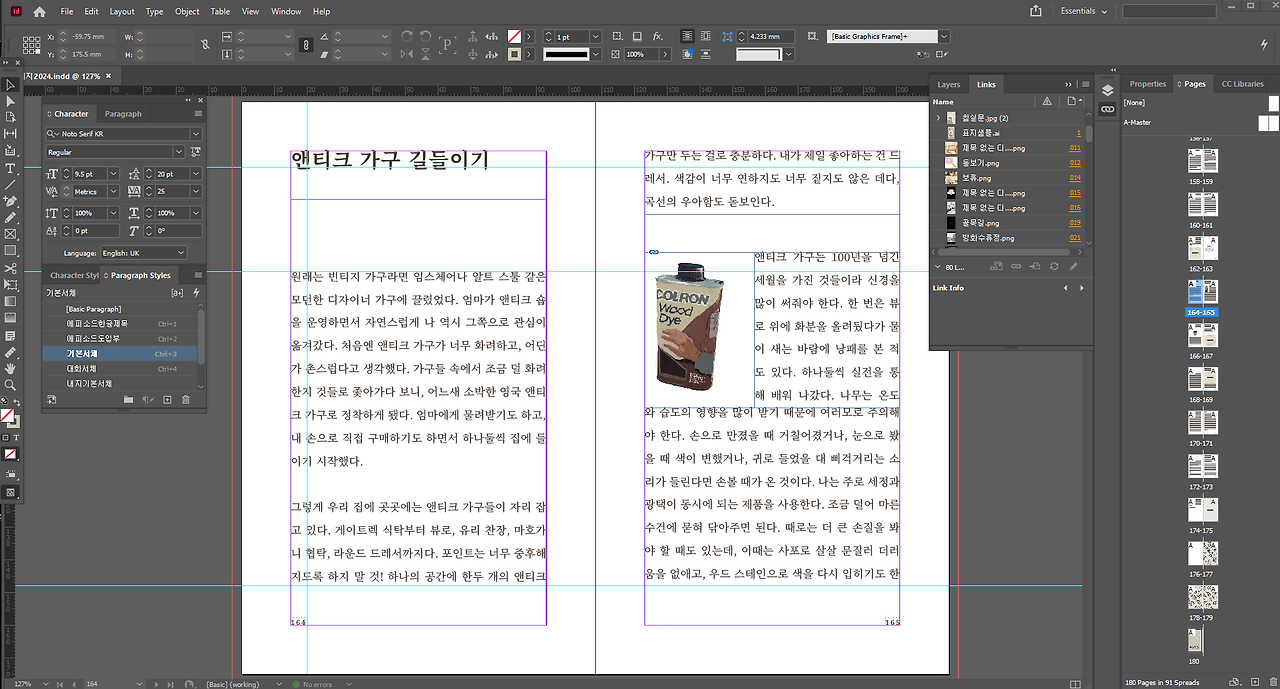Toggle constrain width and height proportions

coord(205,45)
